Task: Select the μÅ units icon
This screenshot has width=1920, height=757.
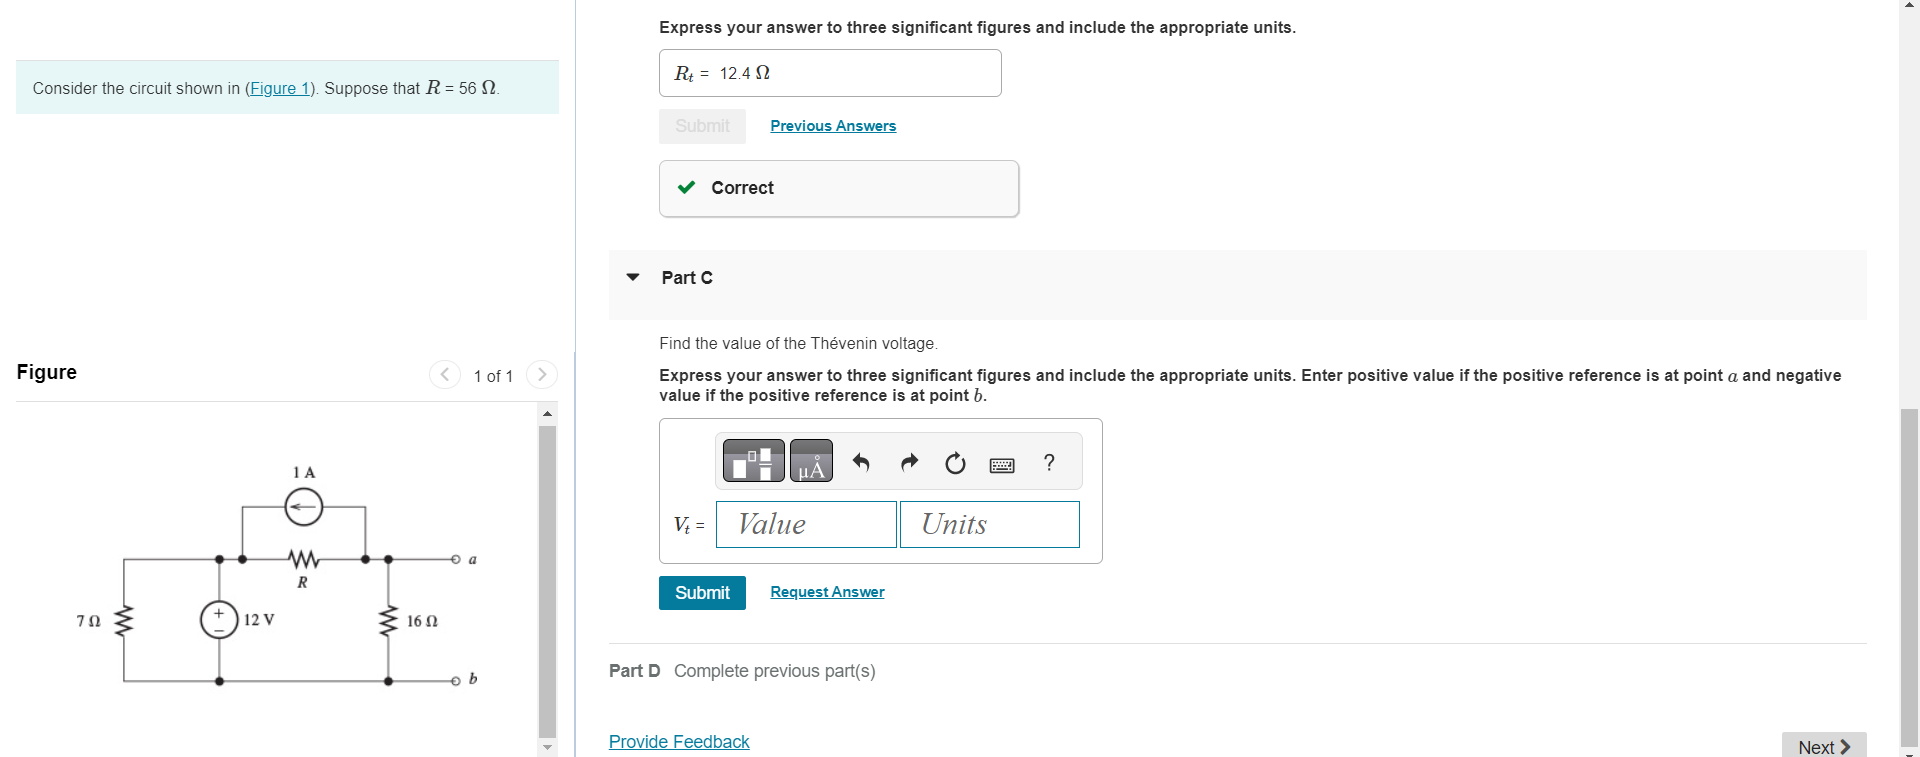Action: point(810,461)
